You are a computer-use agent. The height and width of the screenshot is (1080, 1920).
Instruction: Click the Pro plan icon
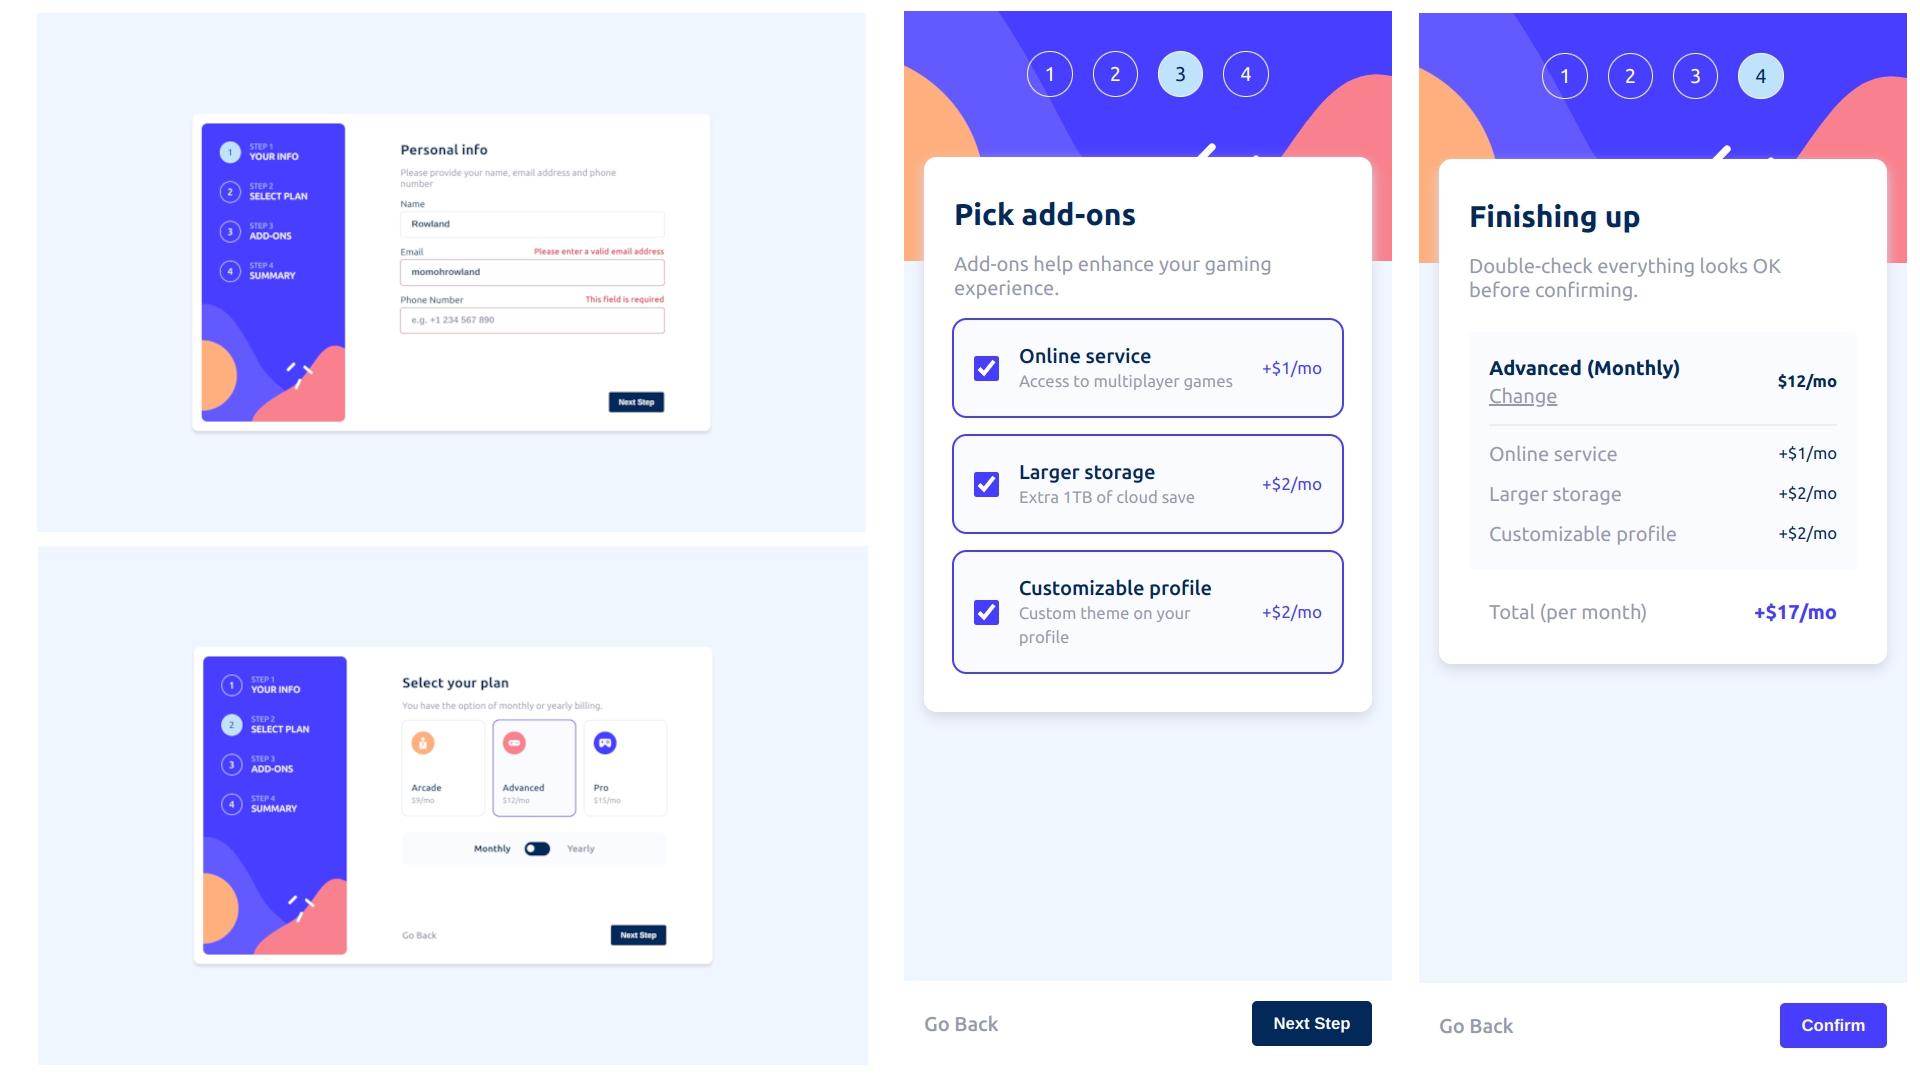point(604,742)
